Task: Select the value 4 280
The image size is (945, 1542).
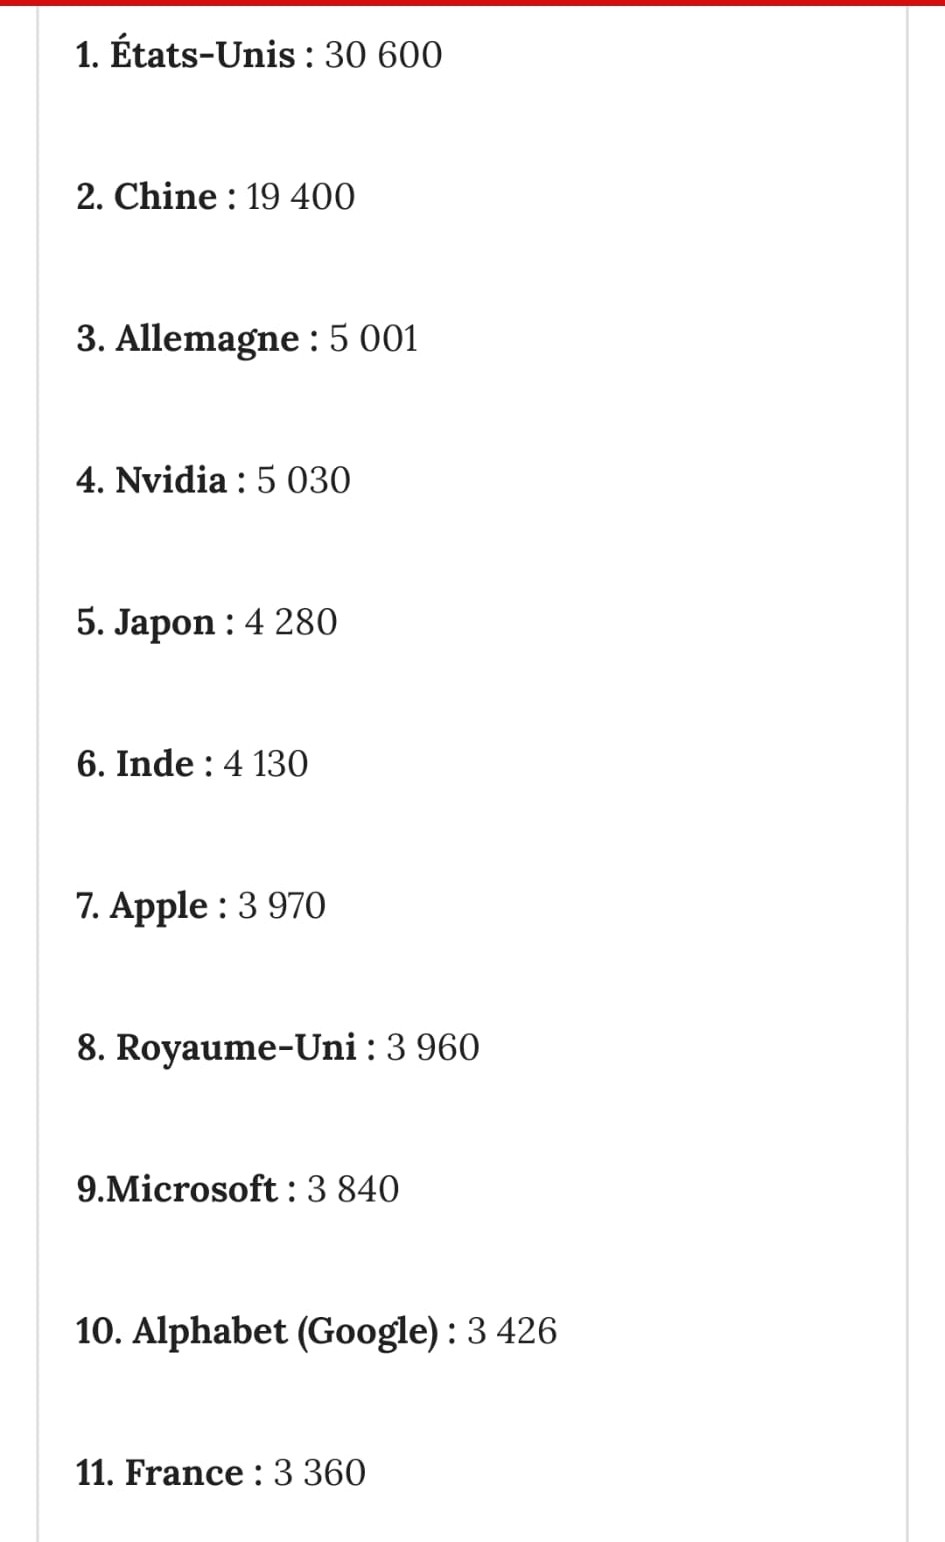Action: (290, 623)
